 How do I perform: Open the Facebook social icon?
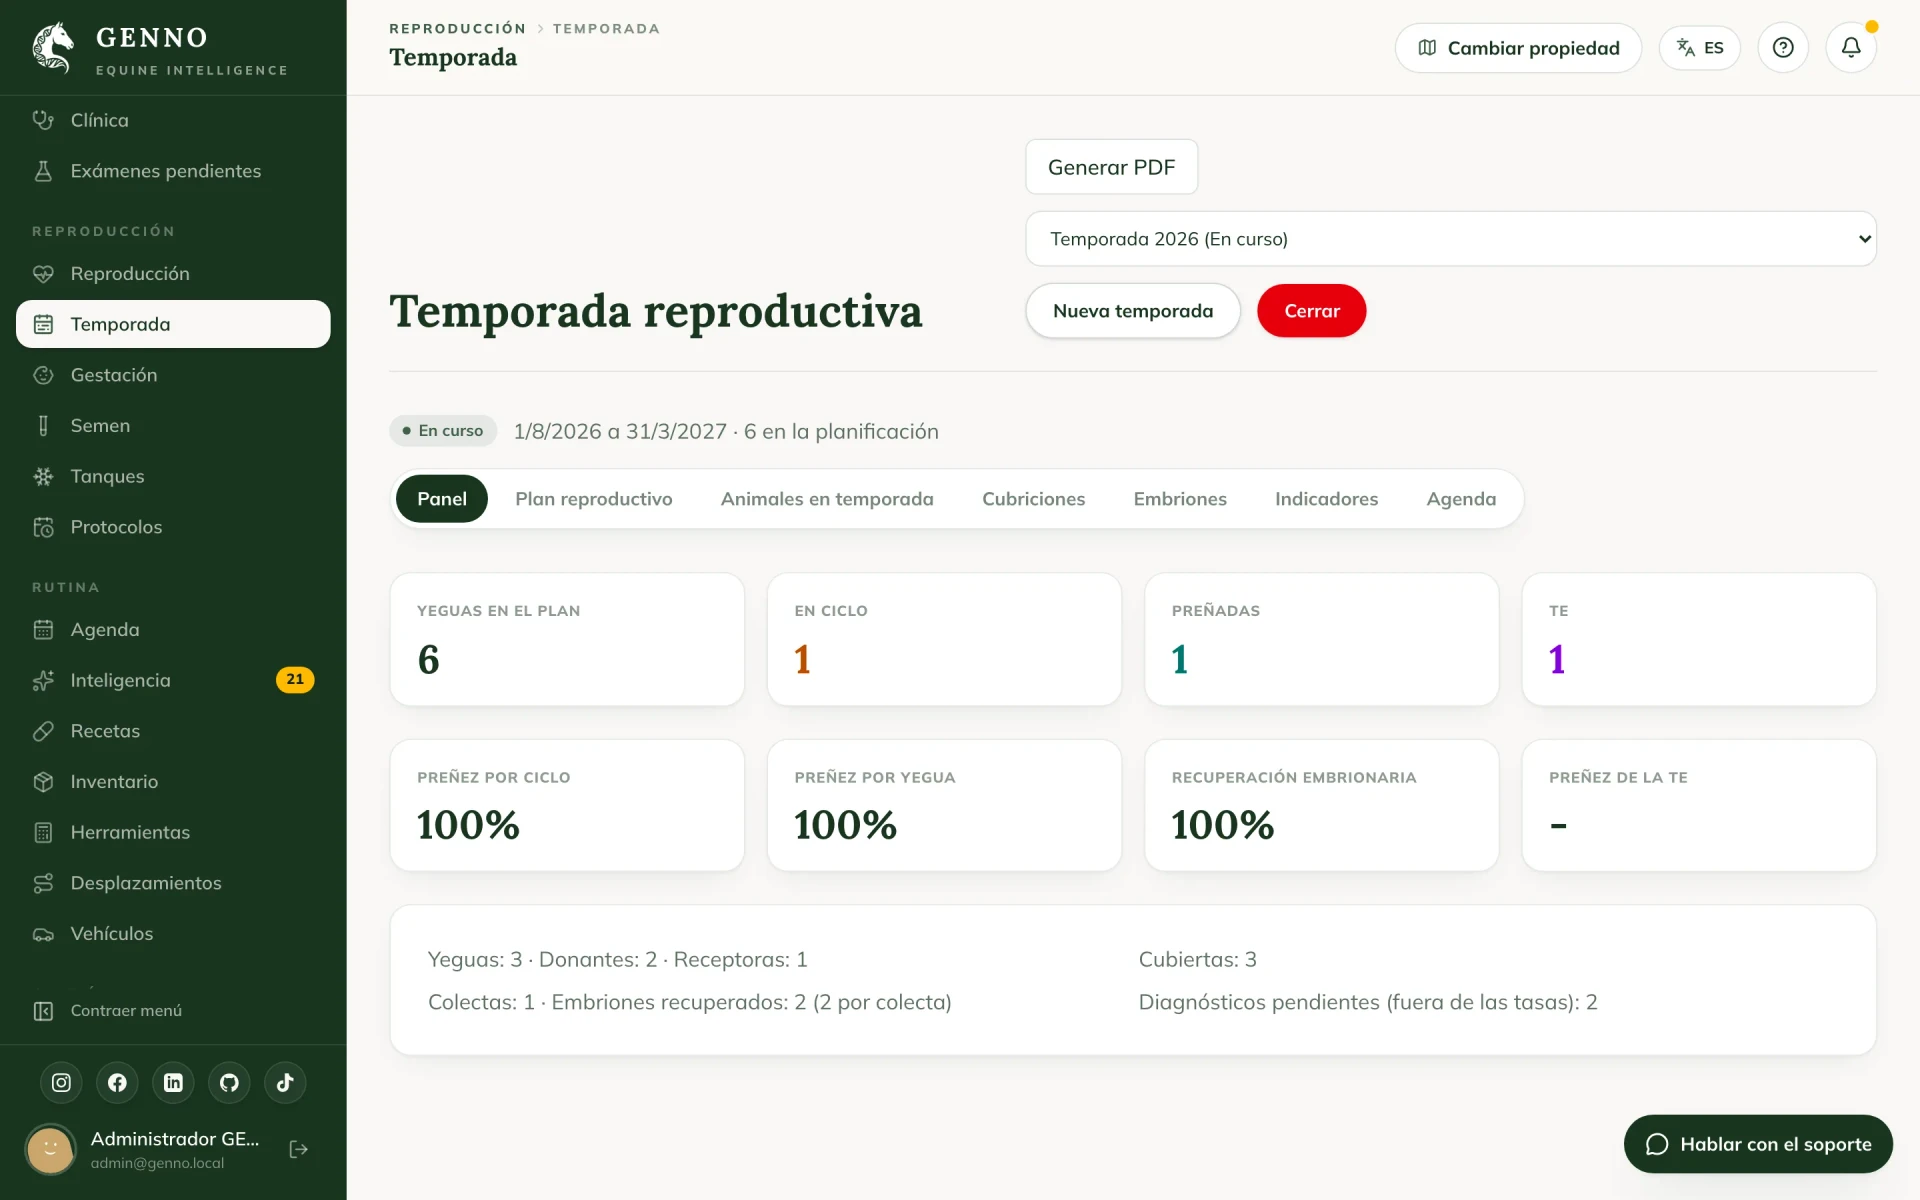[x=117, y=1083]
